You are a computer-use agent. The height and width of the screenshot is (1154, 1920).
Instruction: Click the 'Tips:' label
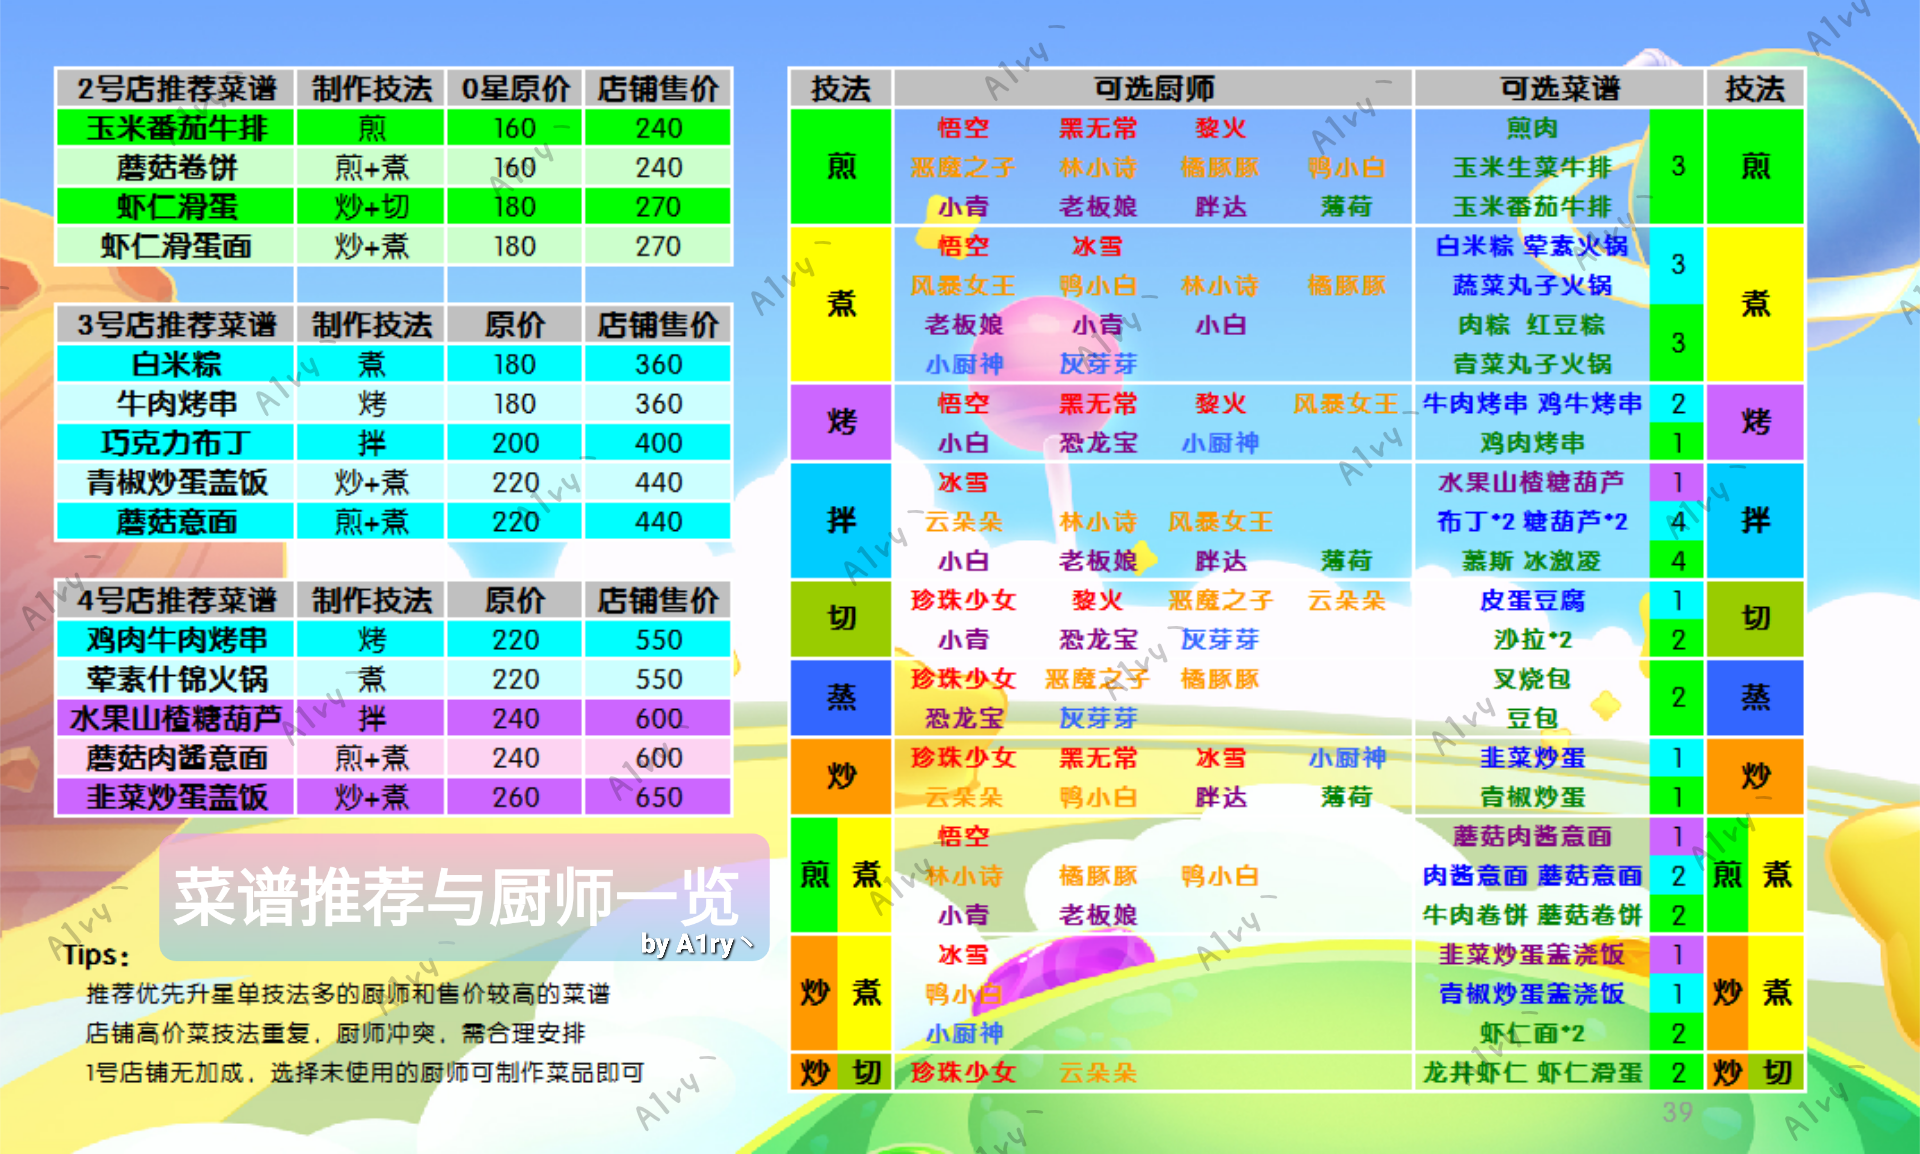(x=96, y=955)
